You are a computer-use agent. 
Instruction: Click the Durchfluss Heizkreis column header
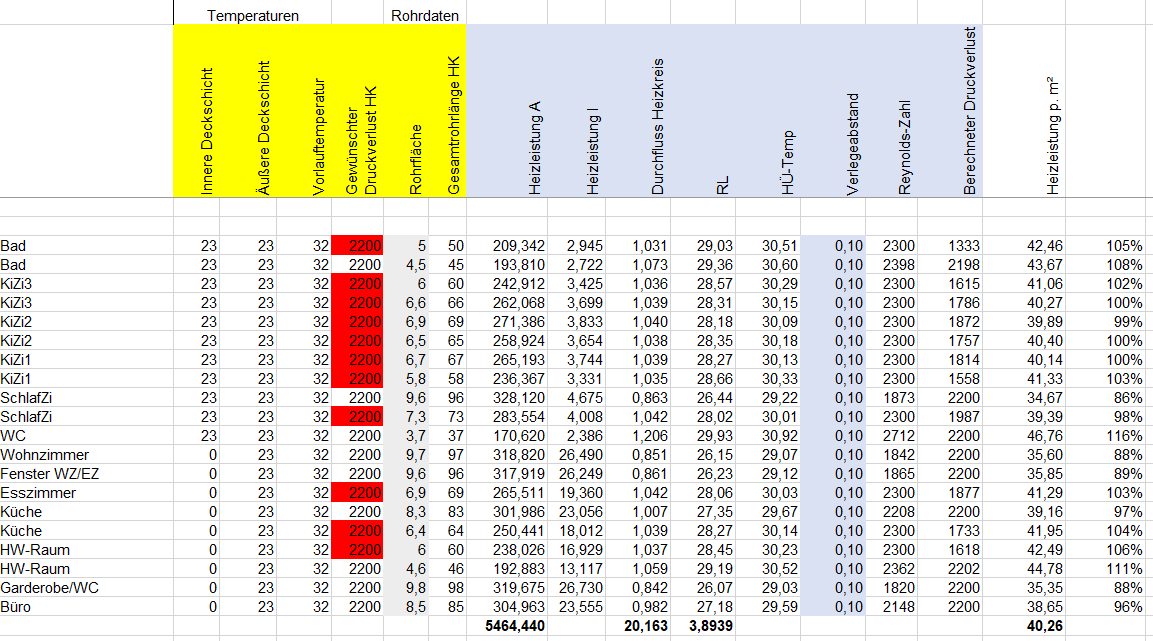pyautogui.click(x=657, y=126)
